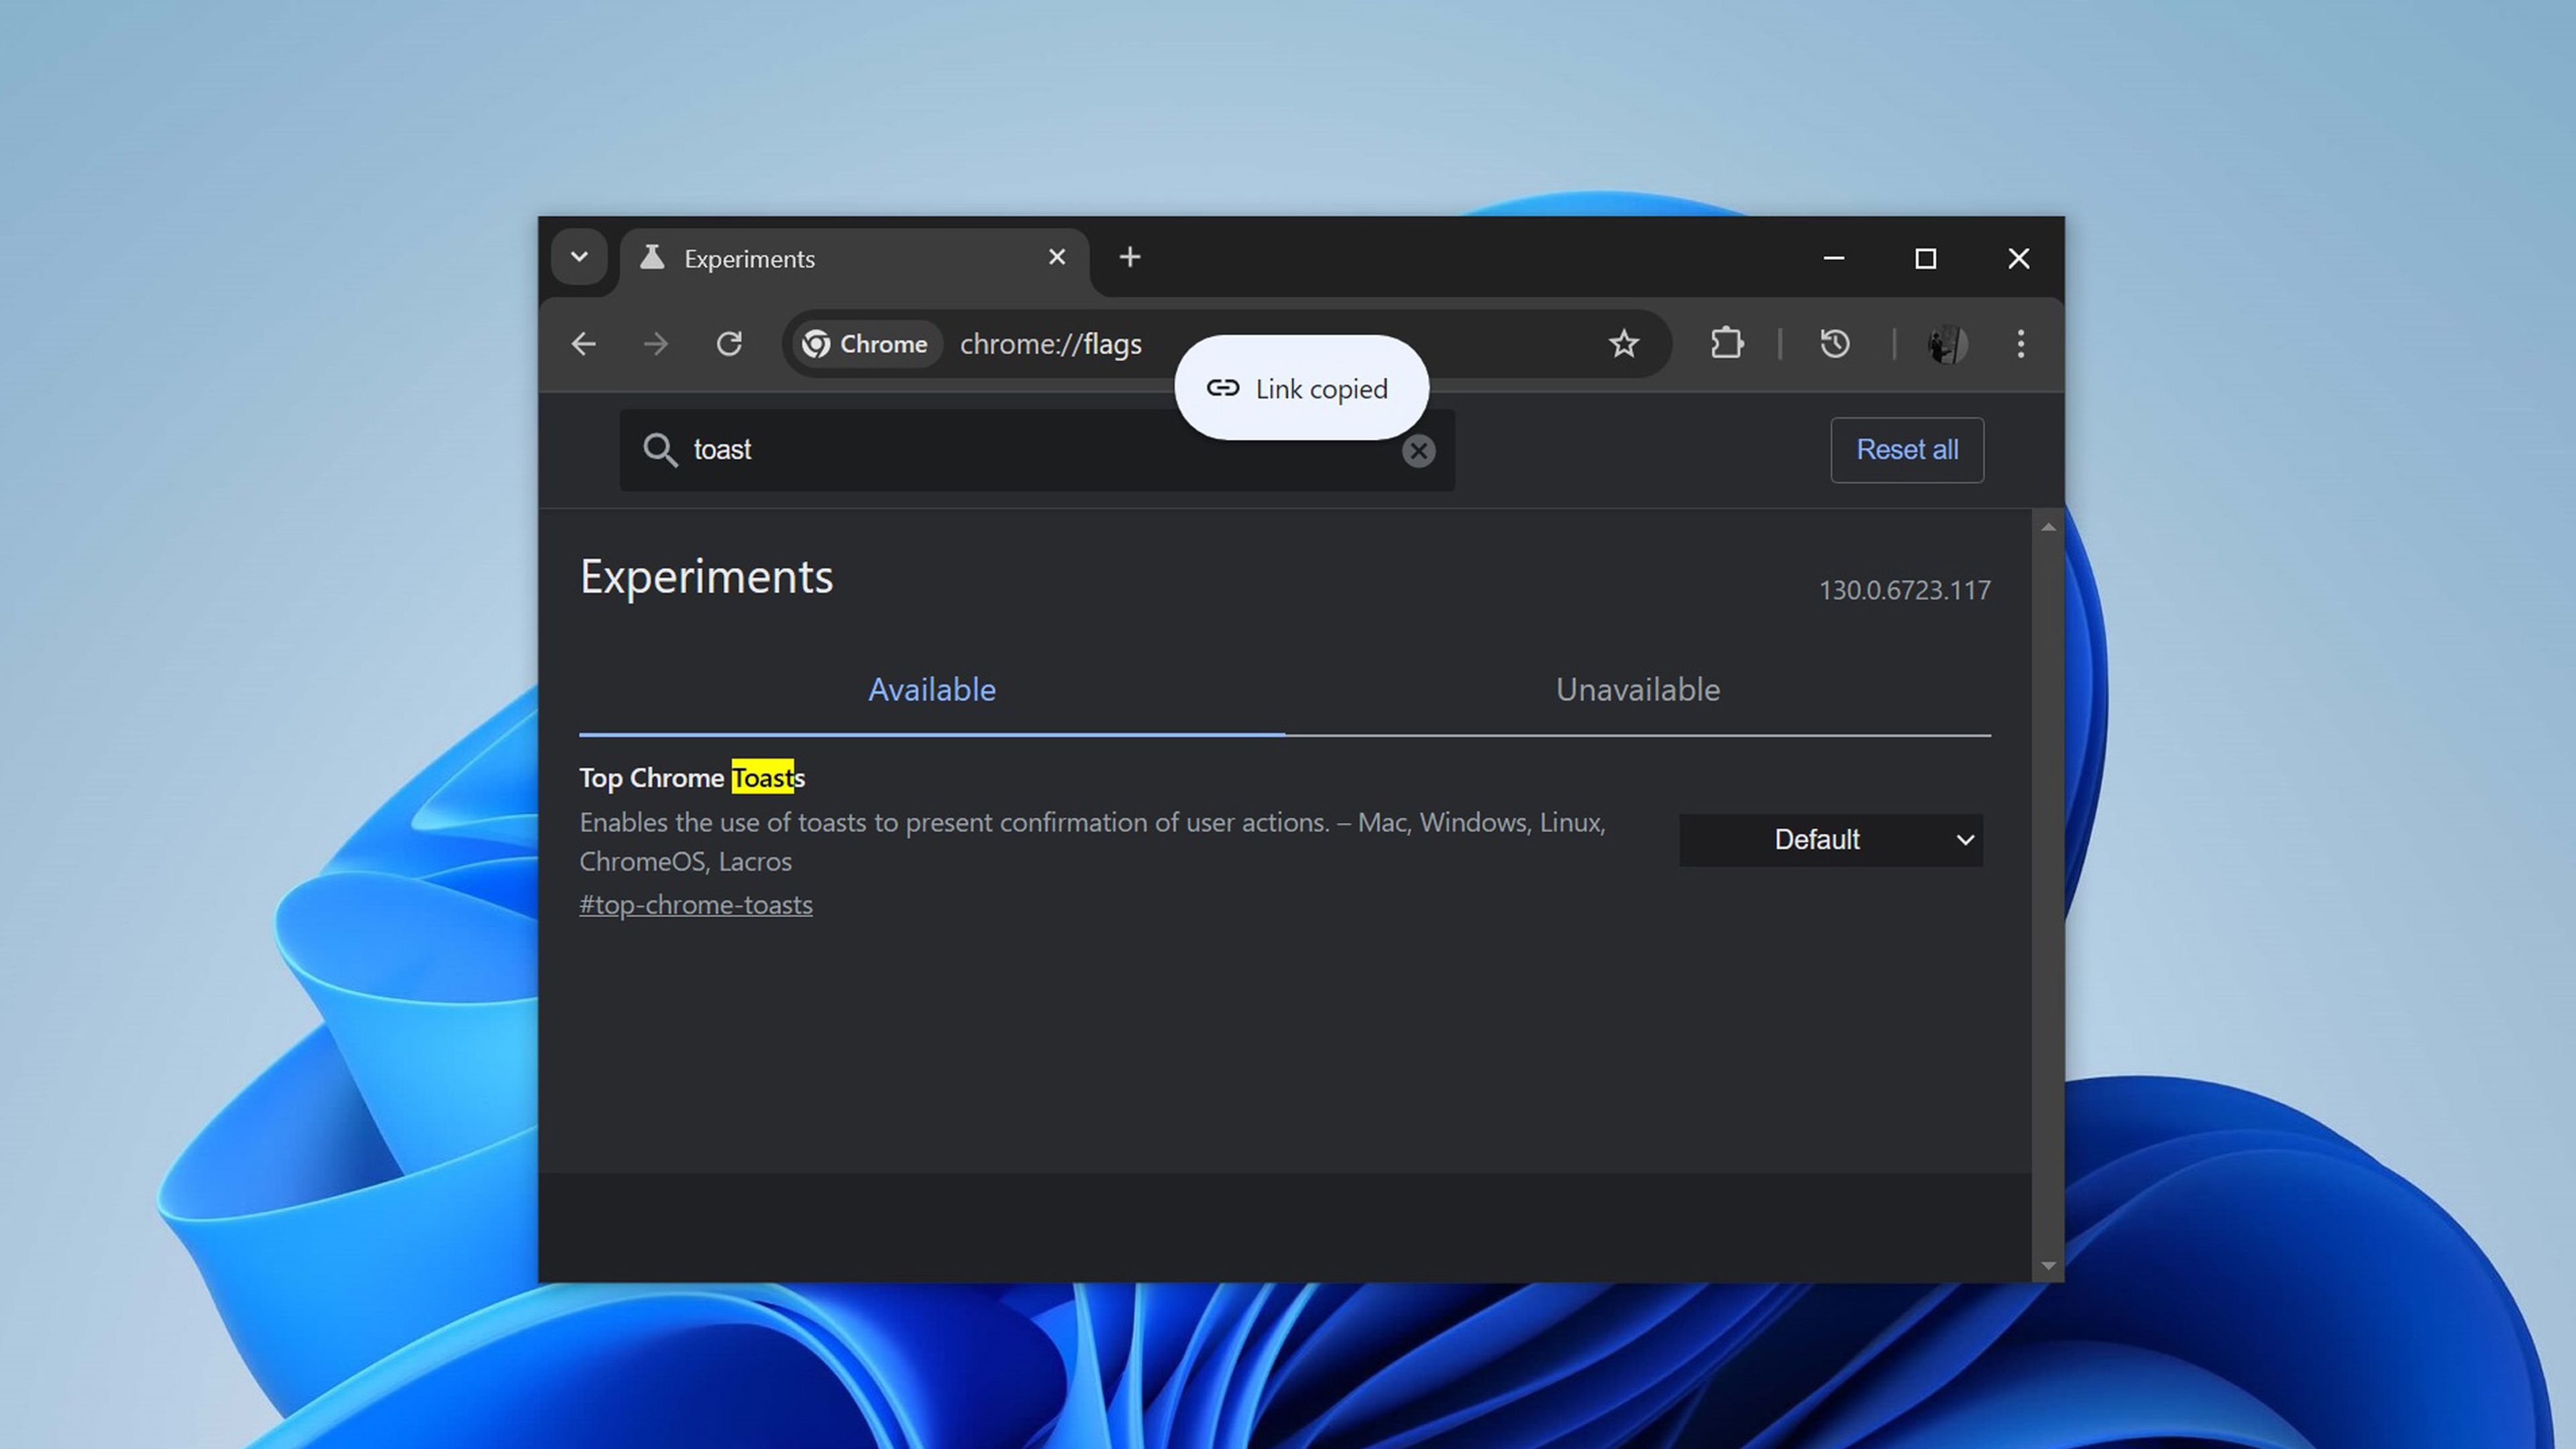Click the scrollbar down arrow
This screenshot has height=1449, width=2576.
2048,1266
